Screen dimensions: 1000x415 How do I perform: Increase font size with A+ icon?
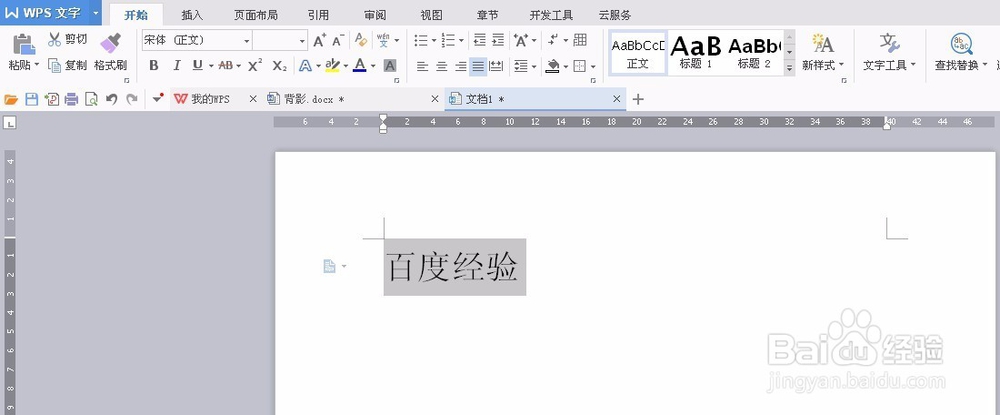320,40
